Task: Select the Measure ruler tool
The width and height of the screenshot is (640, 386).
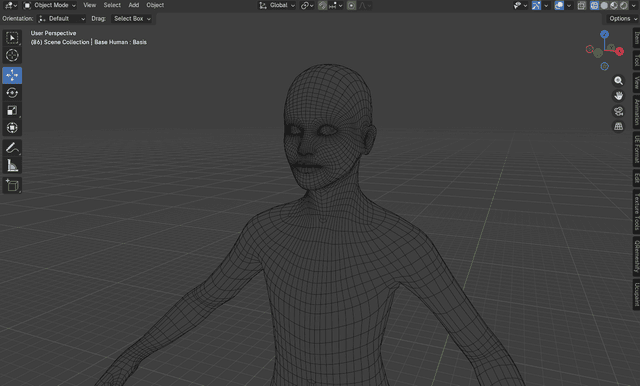Action: pyautogui.click(x=12, y=166)
